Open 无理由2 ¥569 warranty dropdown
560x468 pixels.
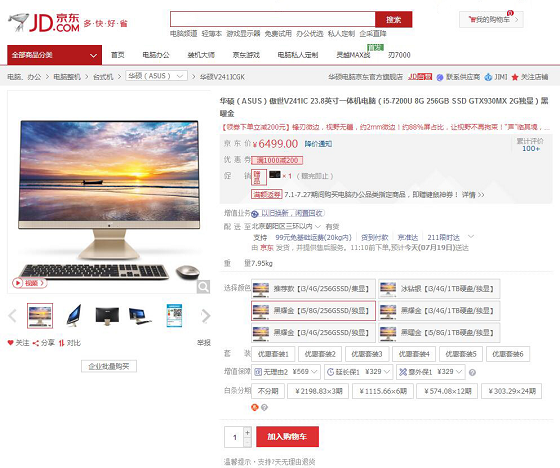286,372
